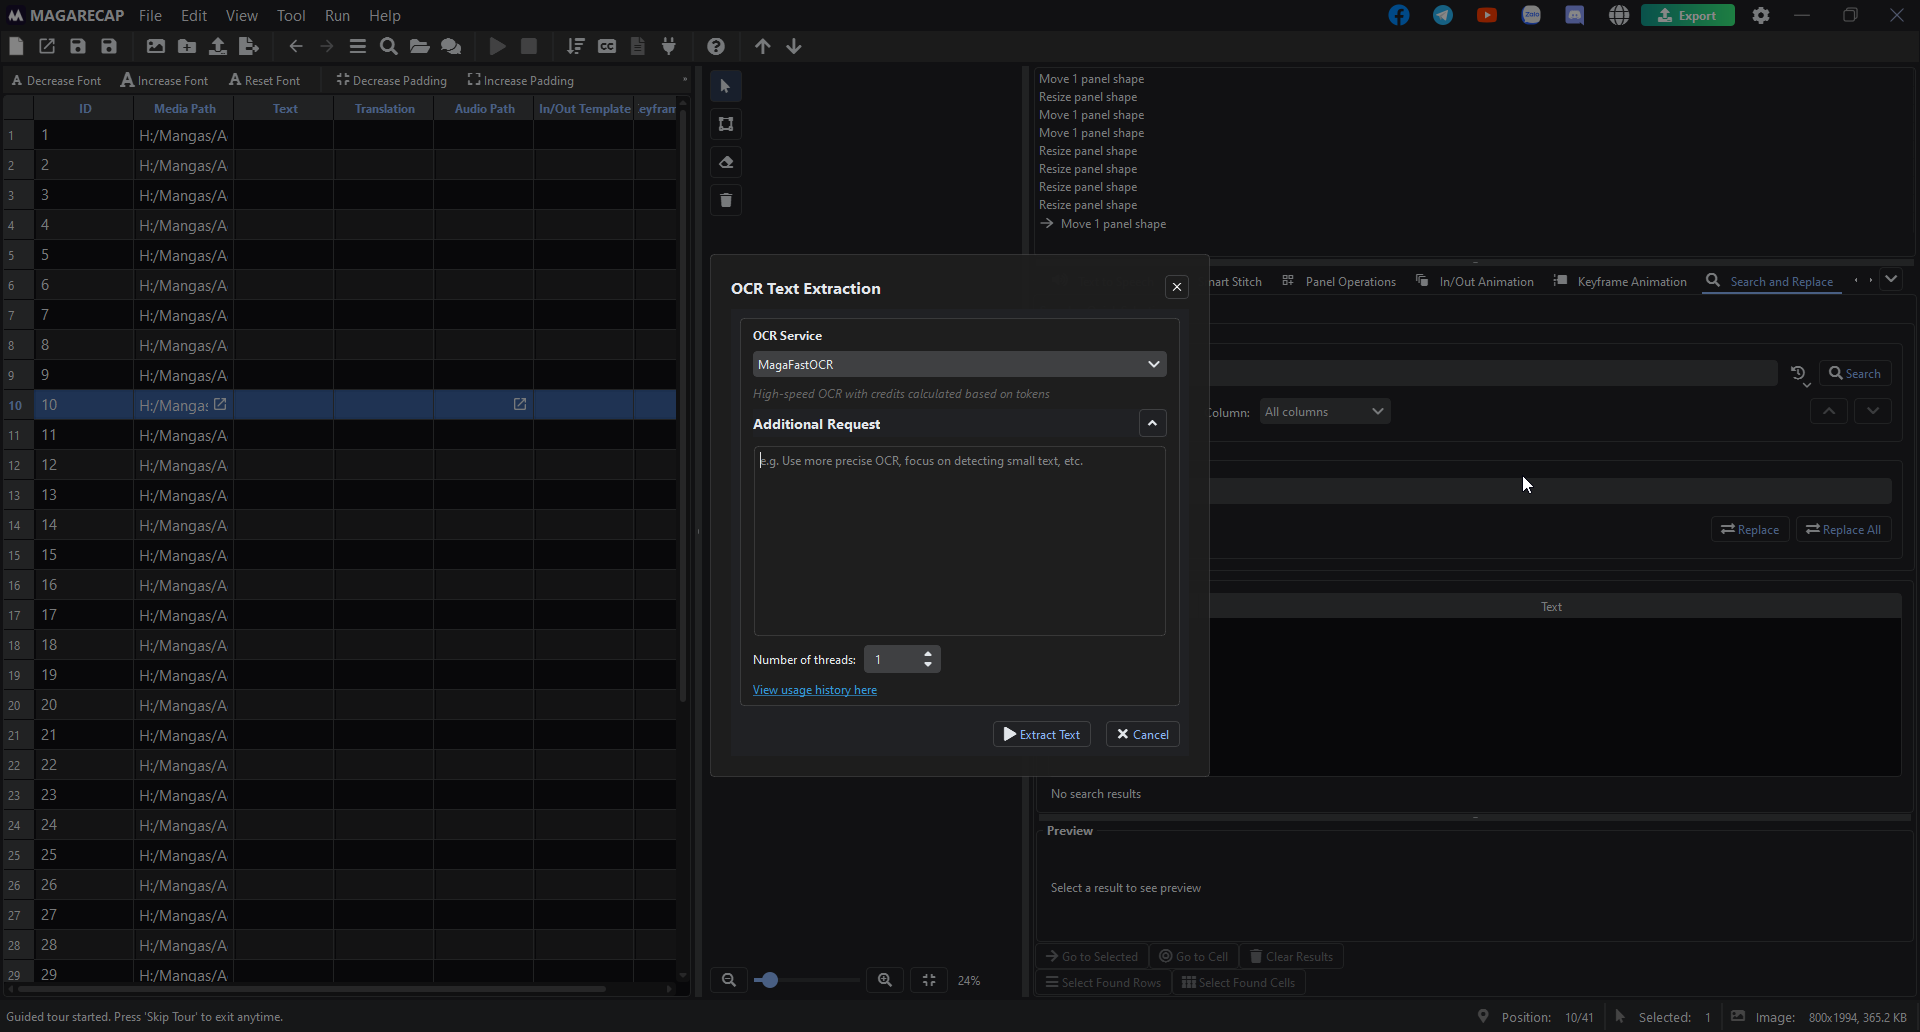Click the fit-to-view collapse icon

click(x=929, y=980)
